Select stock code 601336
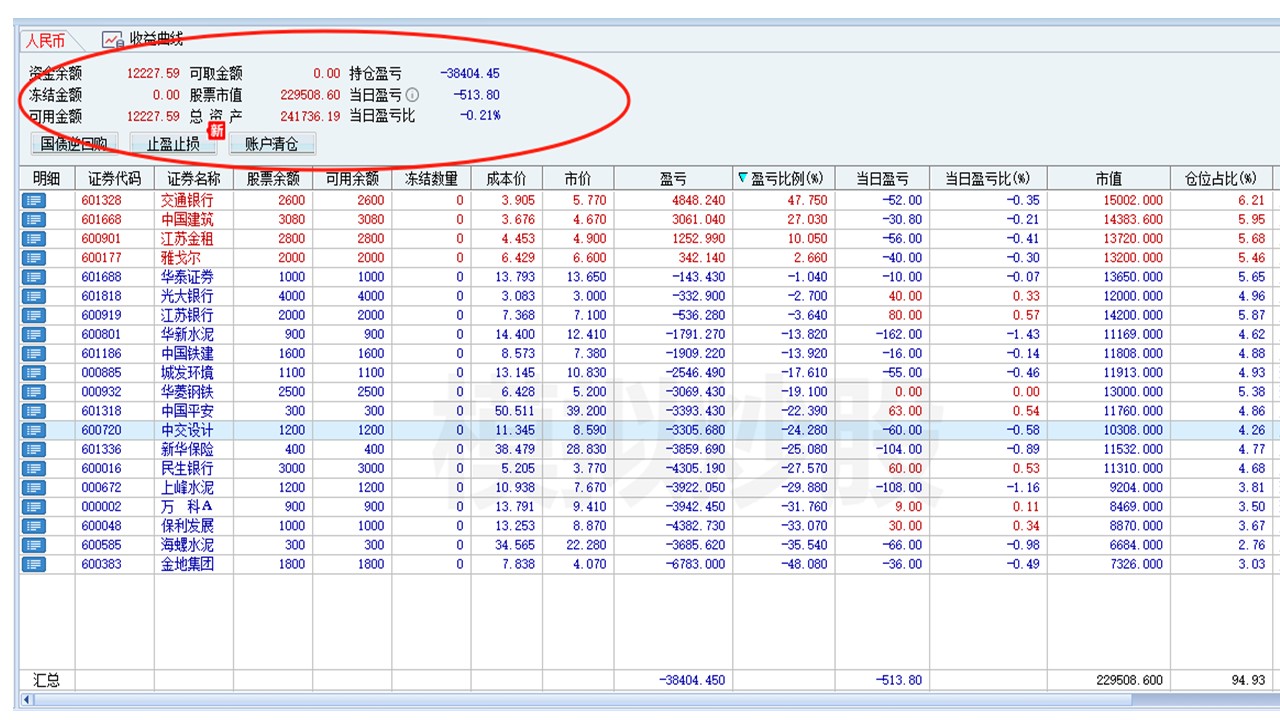This screenshot has width=1280, height=720. point(101,449)
